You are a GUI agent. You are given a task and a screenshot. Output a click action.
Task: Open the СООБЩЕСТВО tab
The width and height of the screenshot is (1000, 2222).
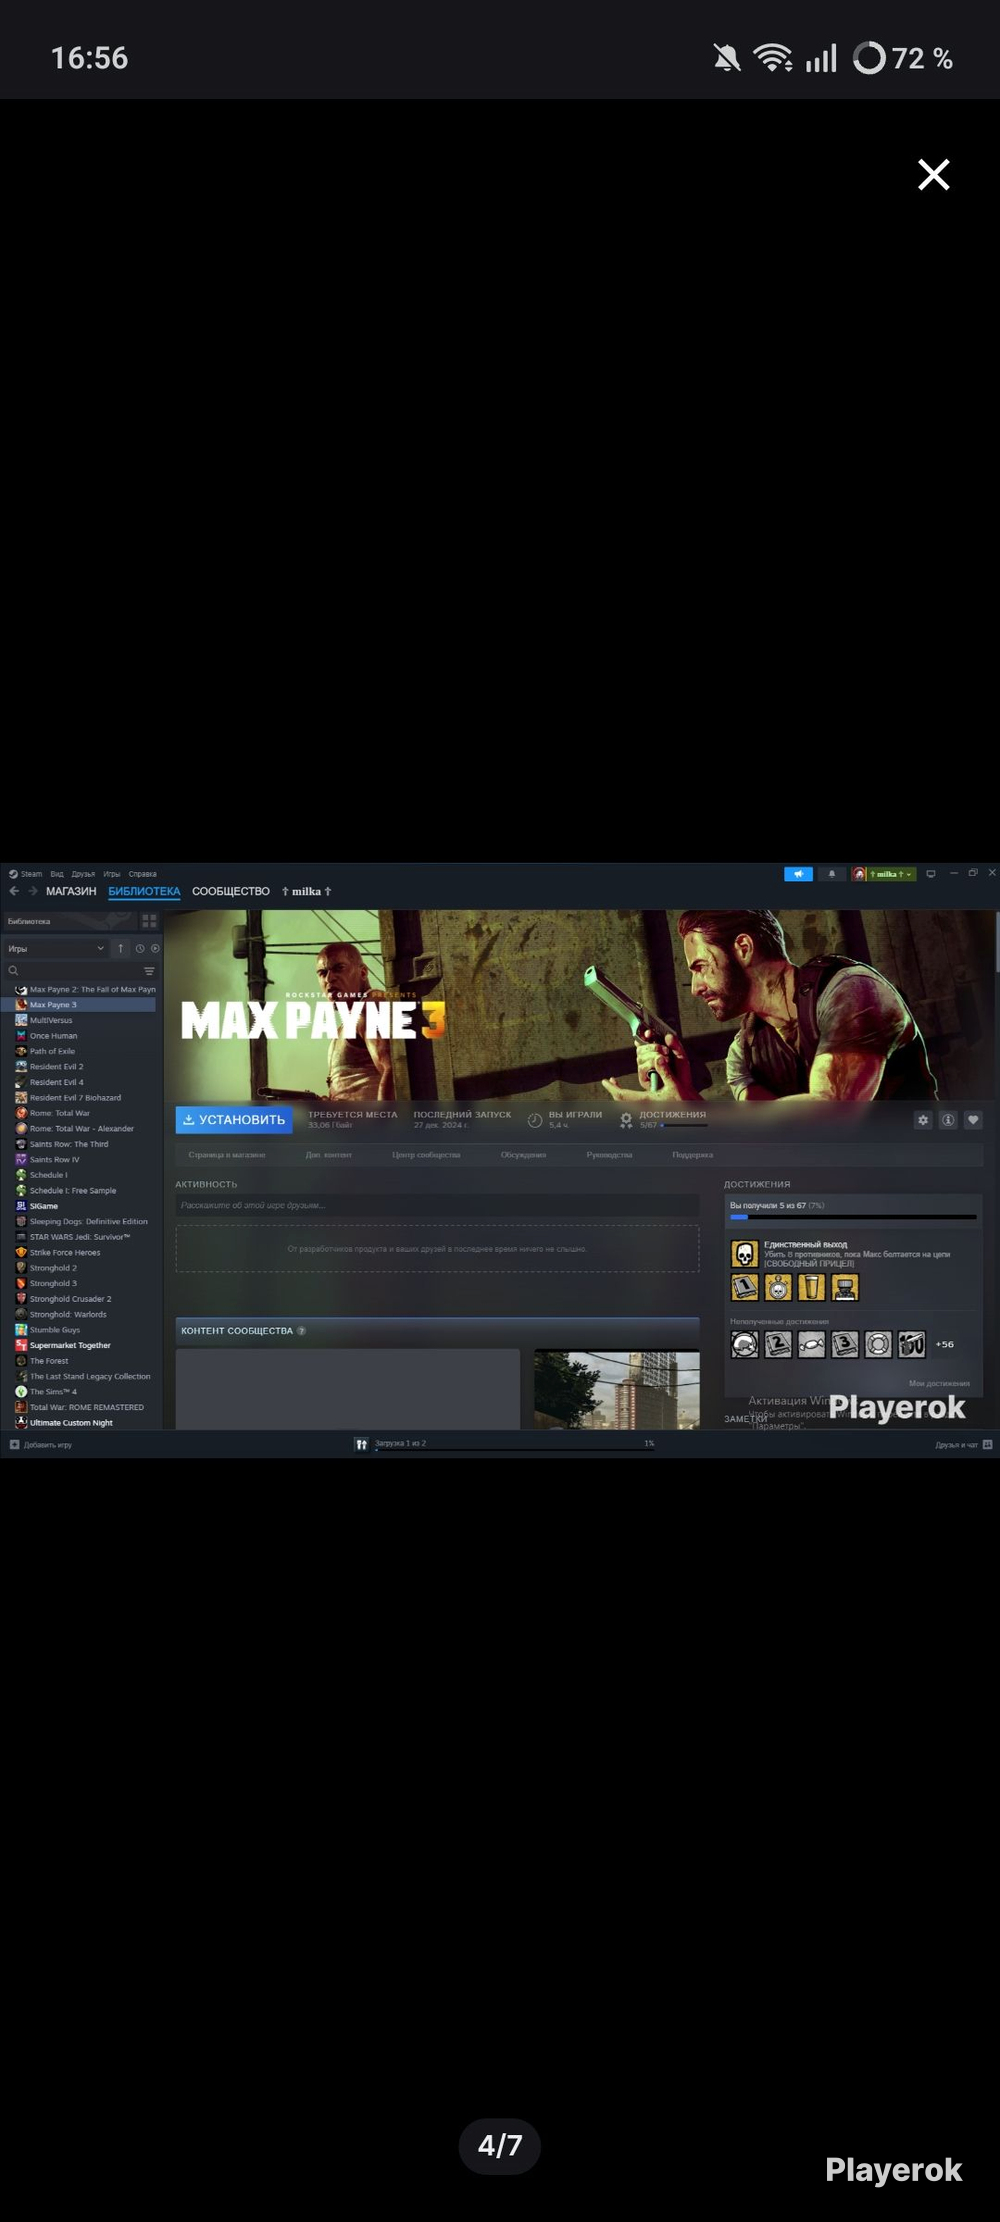(x=231, y=891)
